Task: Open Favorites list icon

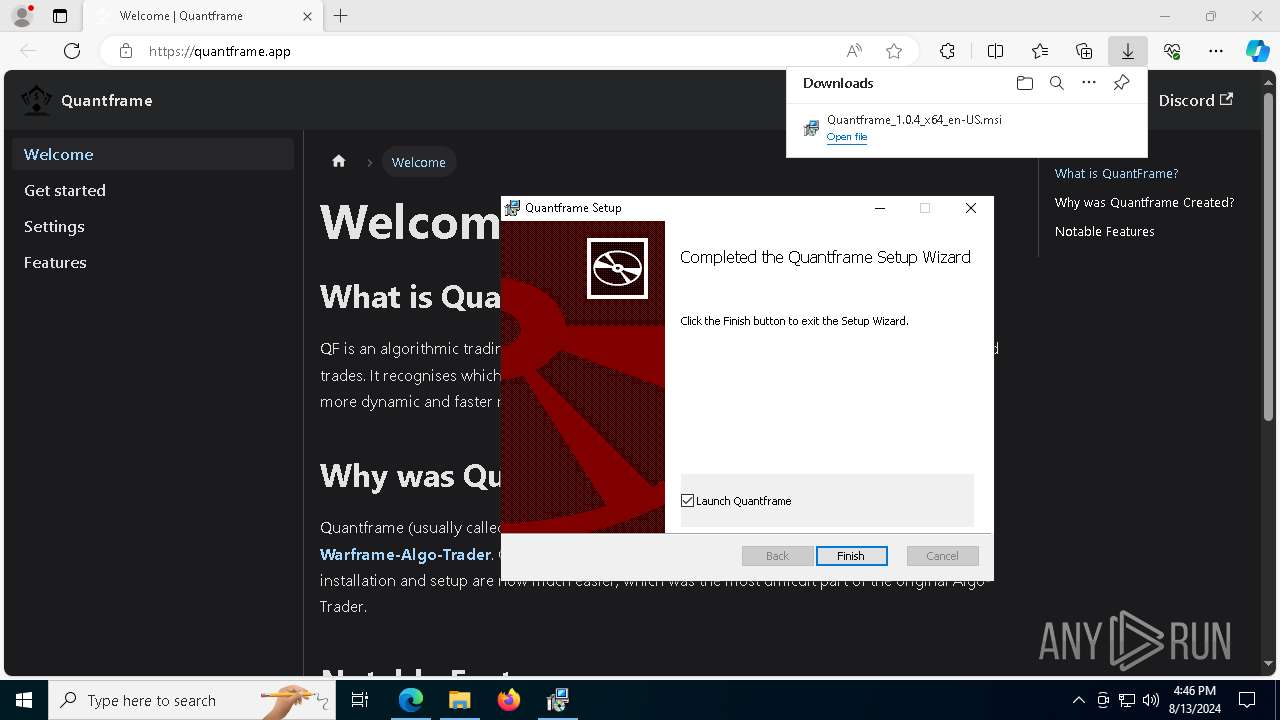Action: click(1040, 51)
